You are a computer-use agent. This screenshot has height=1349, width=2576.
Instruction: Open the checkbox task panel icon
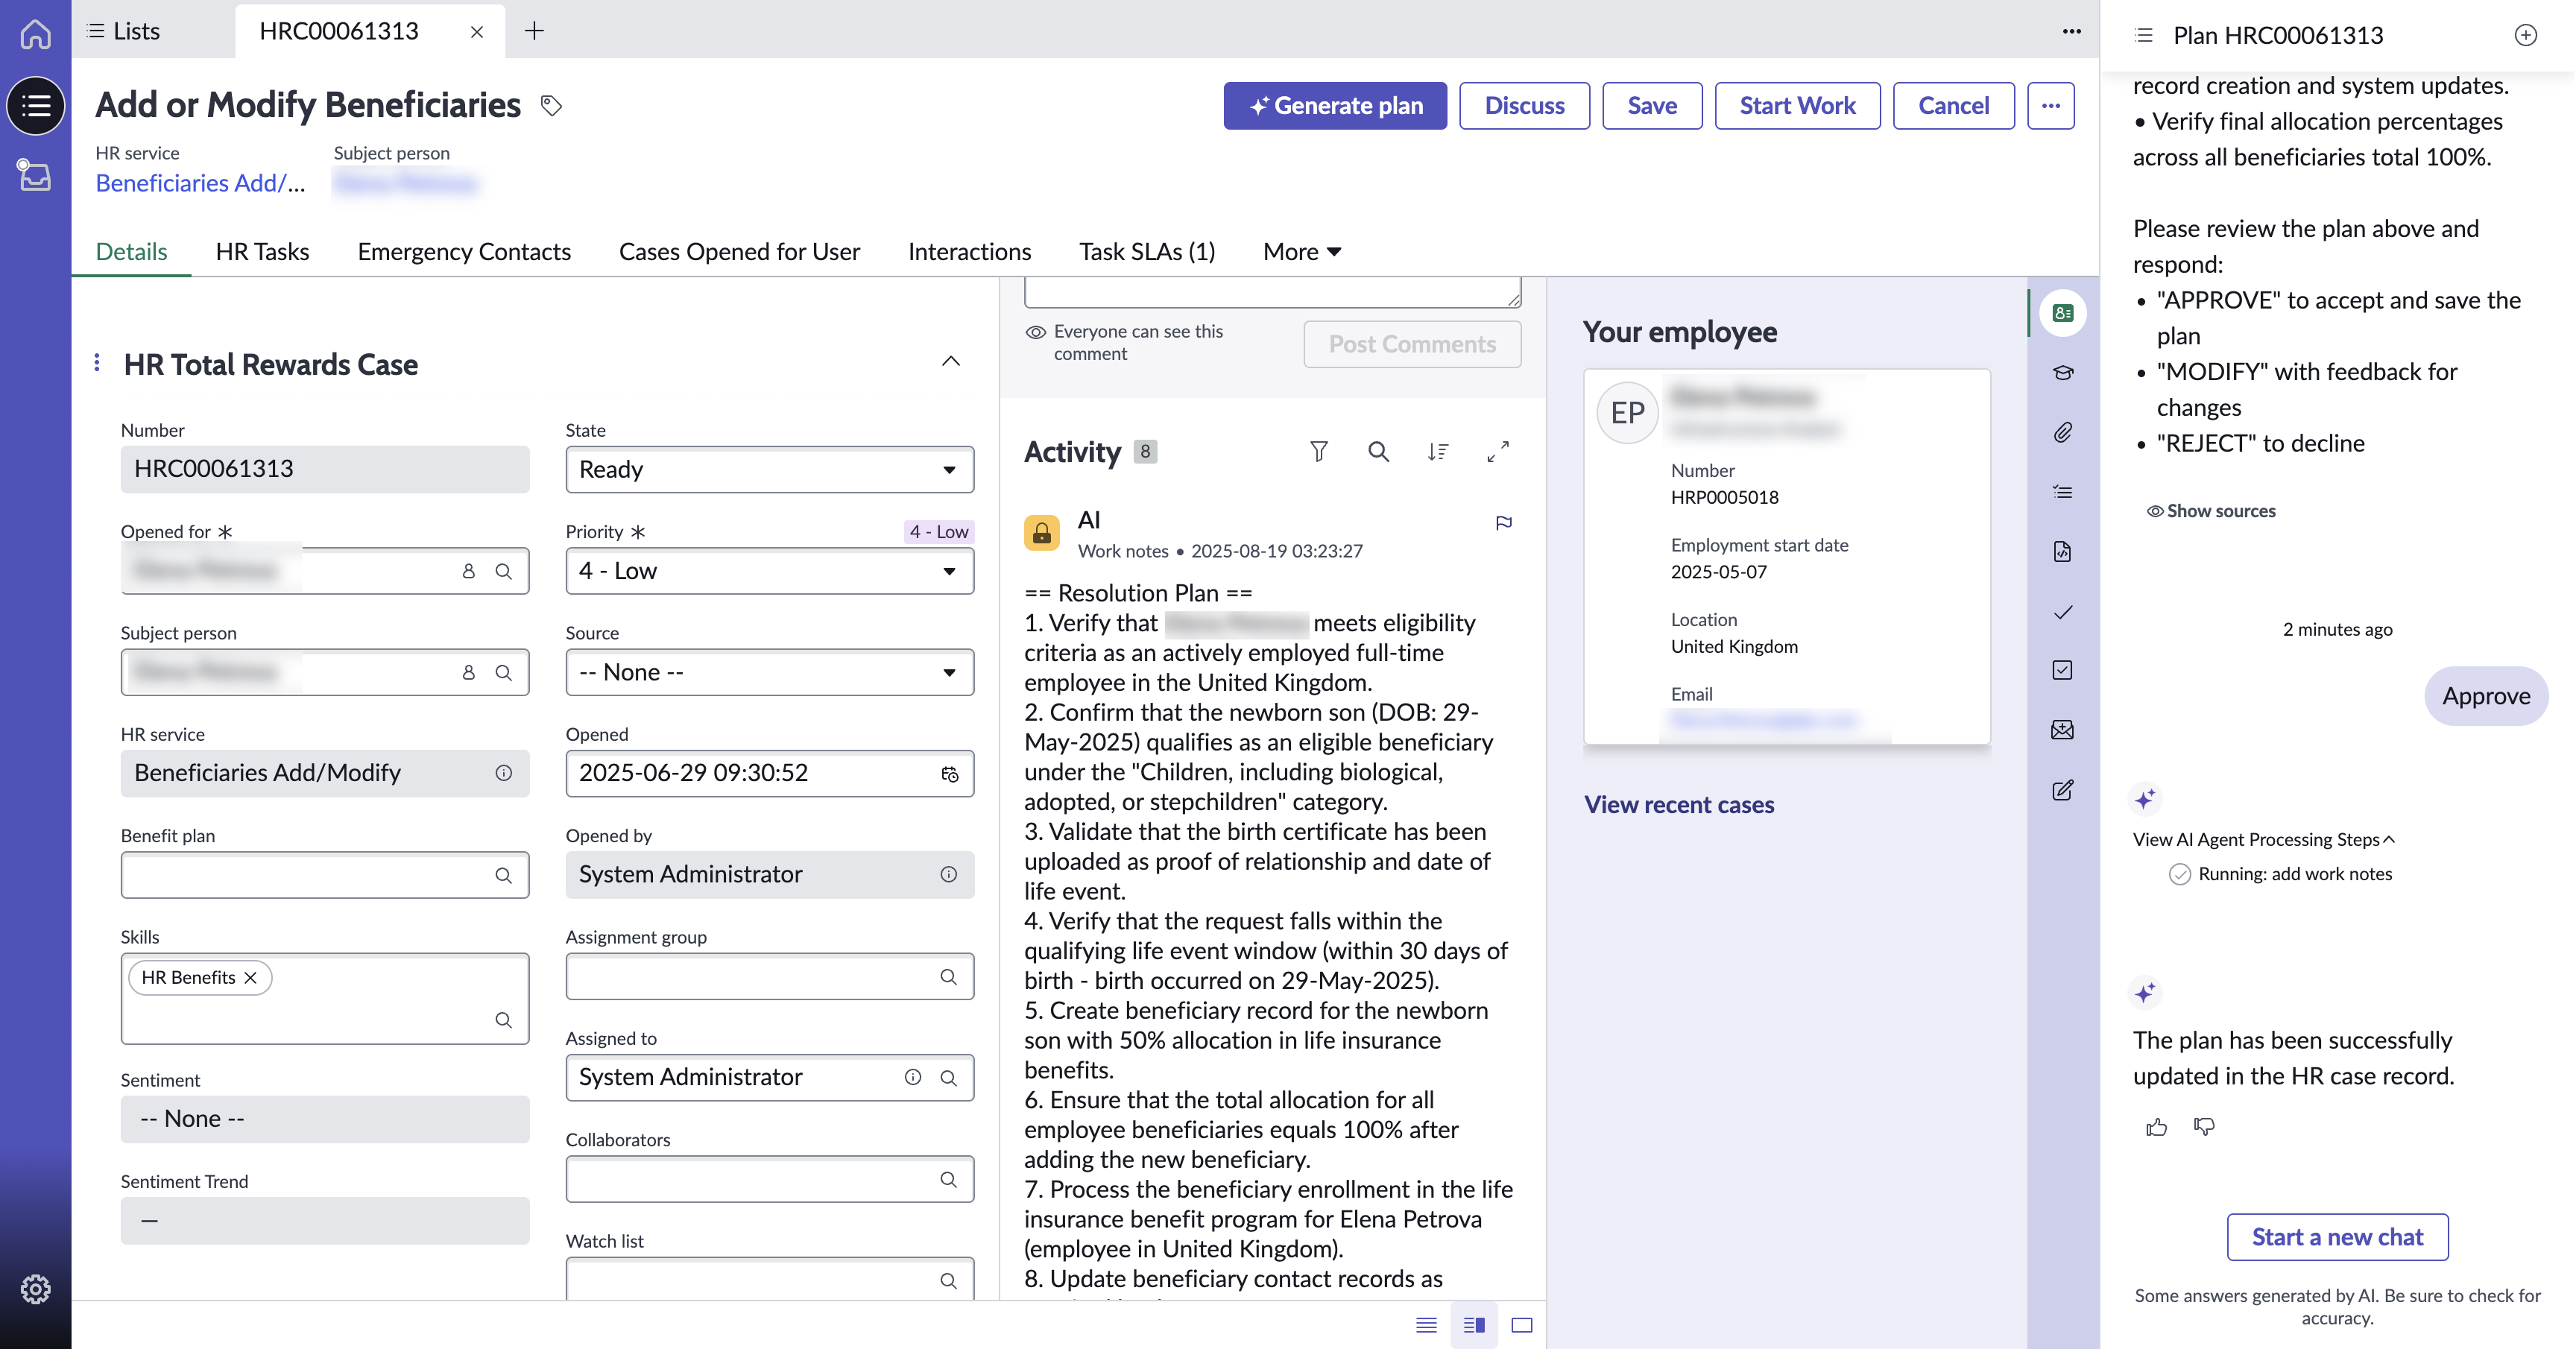(2062, 670)
